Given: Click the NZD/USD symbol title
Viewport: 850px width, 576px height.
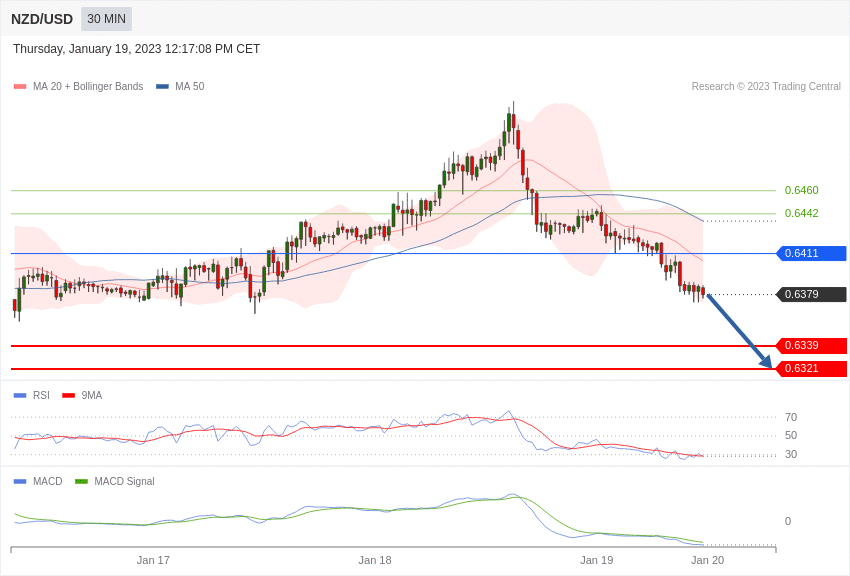Looking at the screenshot, I should 42,19.
